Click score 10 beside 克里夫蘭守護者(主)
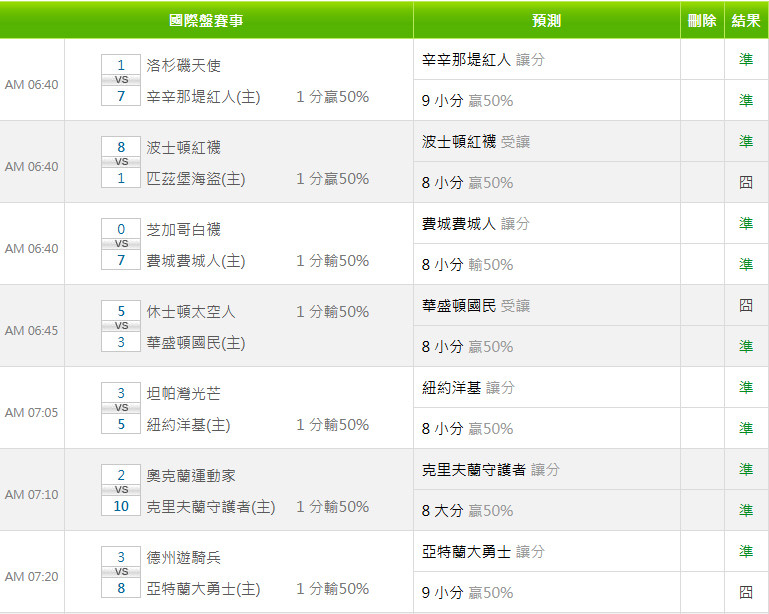769x614 pixels. click(121, 505)
